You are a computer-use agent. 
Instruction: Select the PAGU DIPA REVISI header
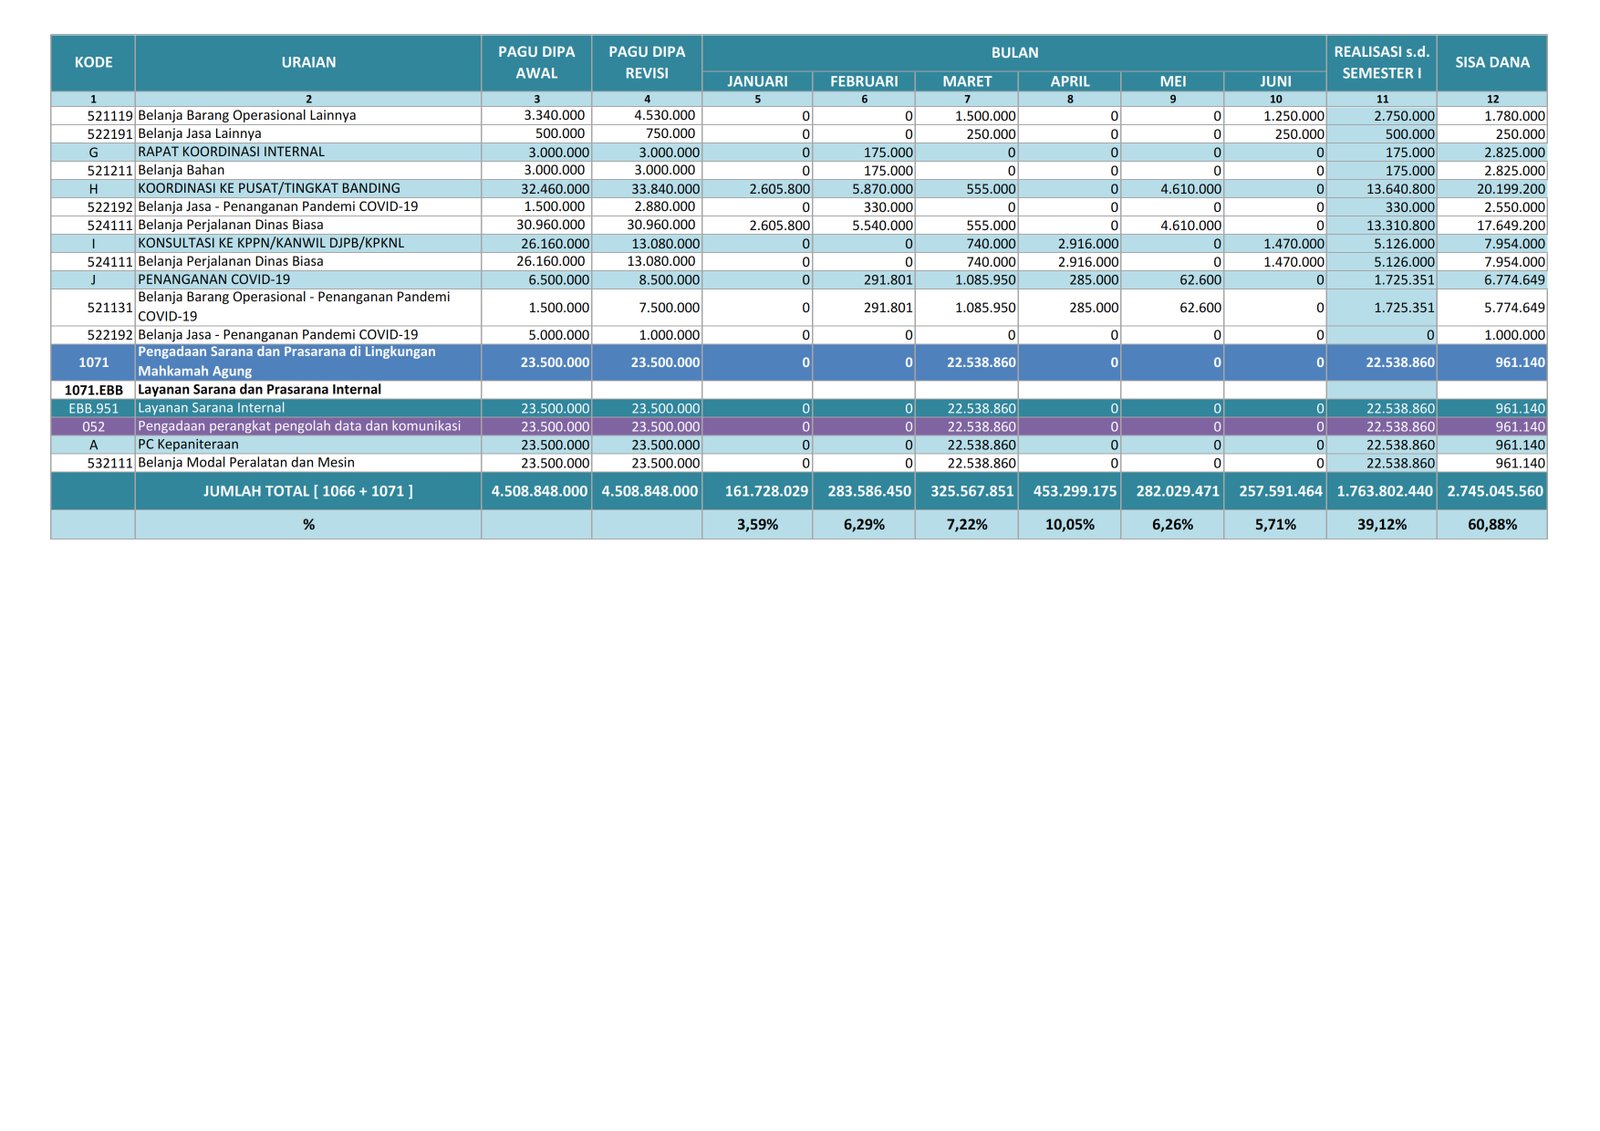[x=647, y=62]
